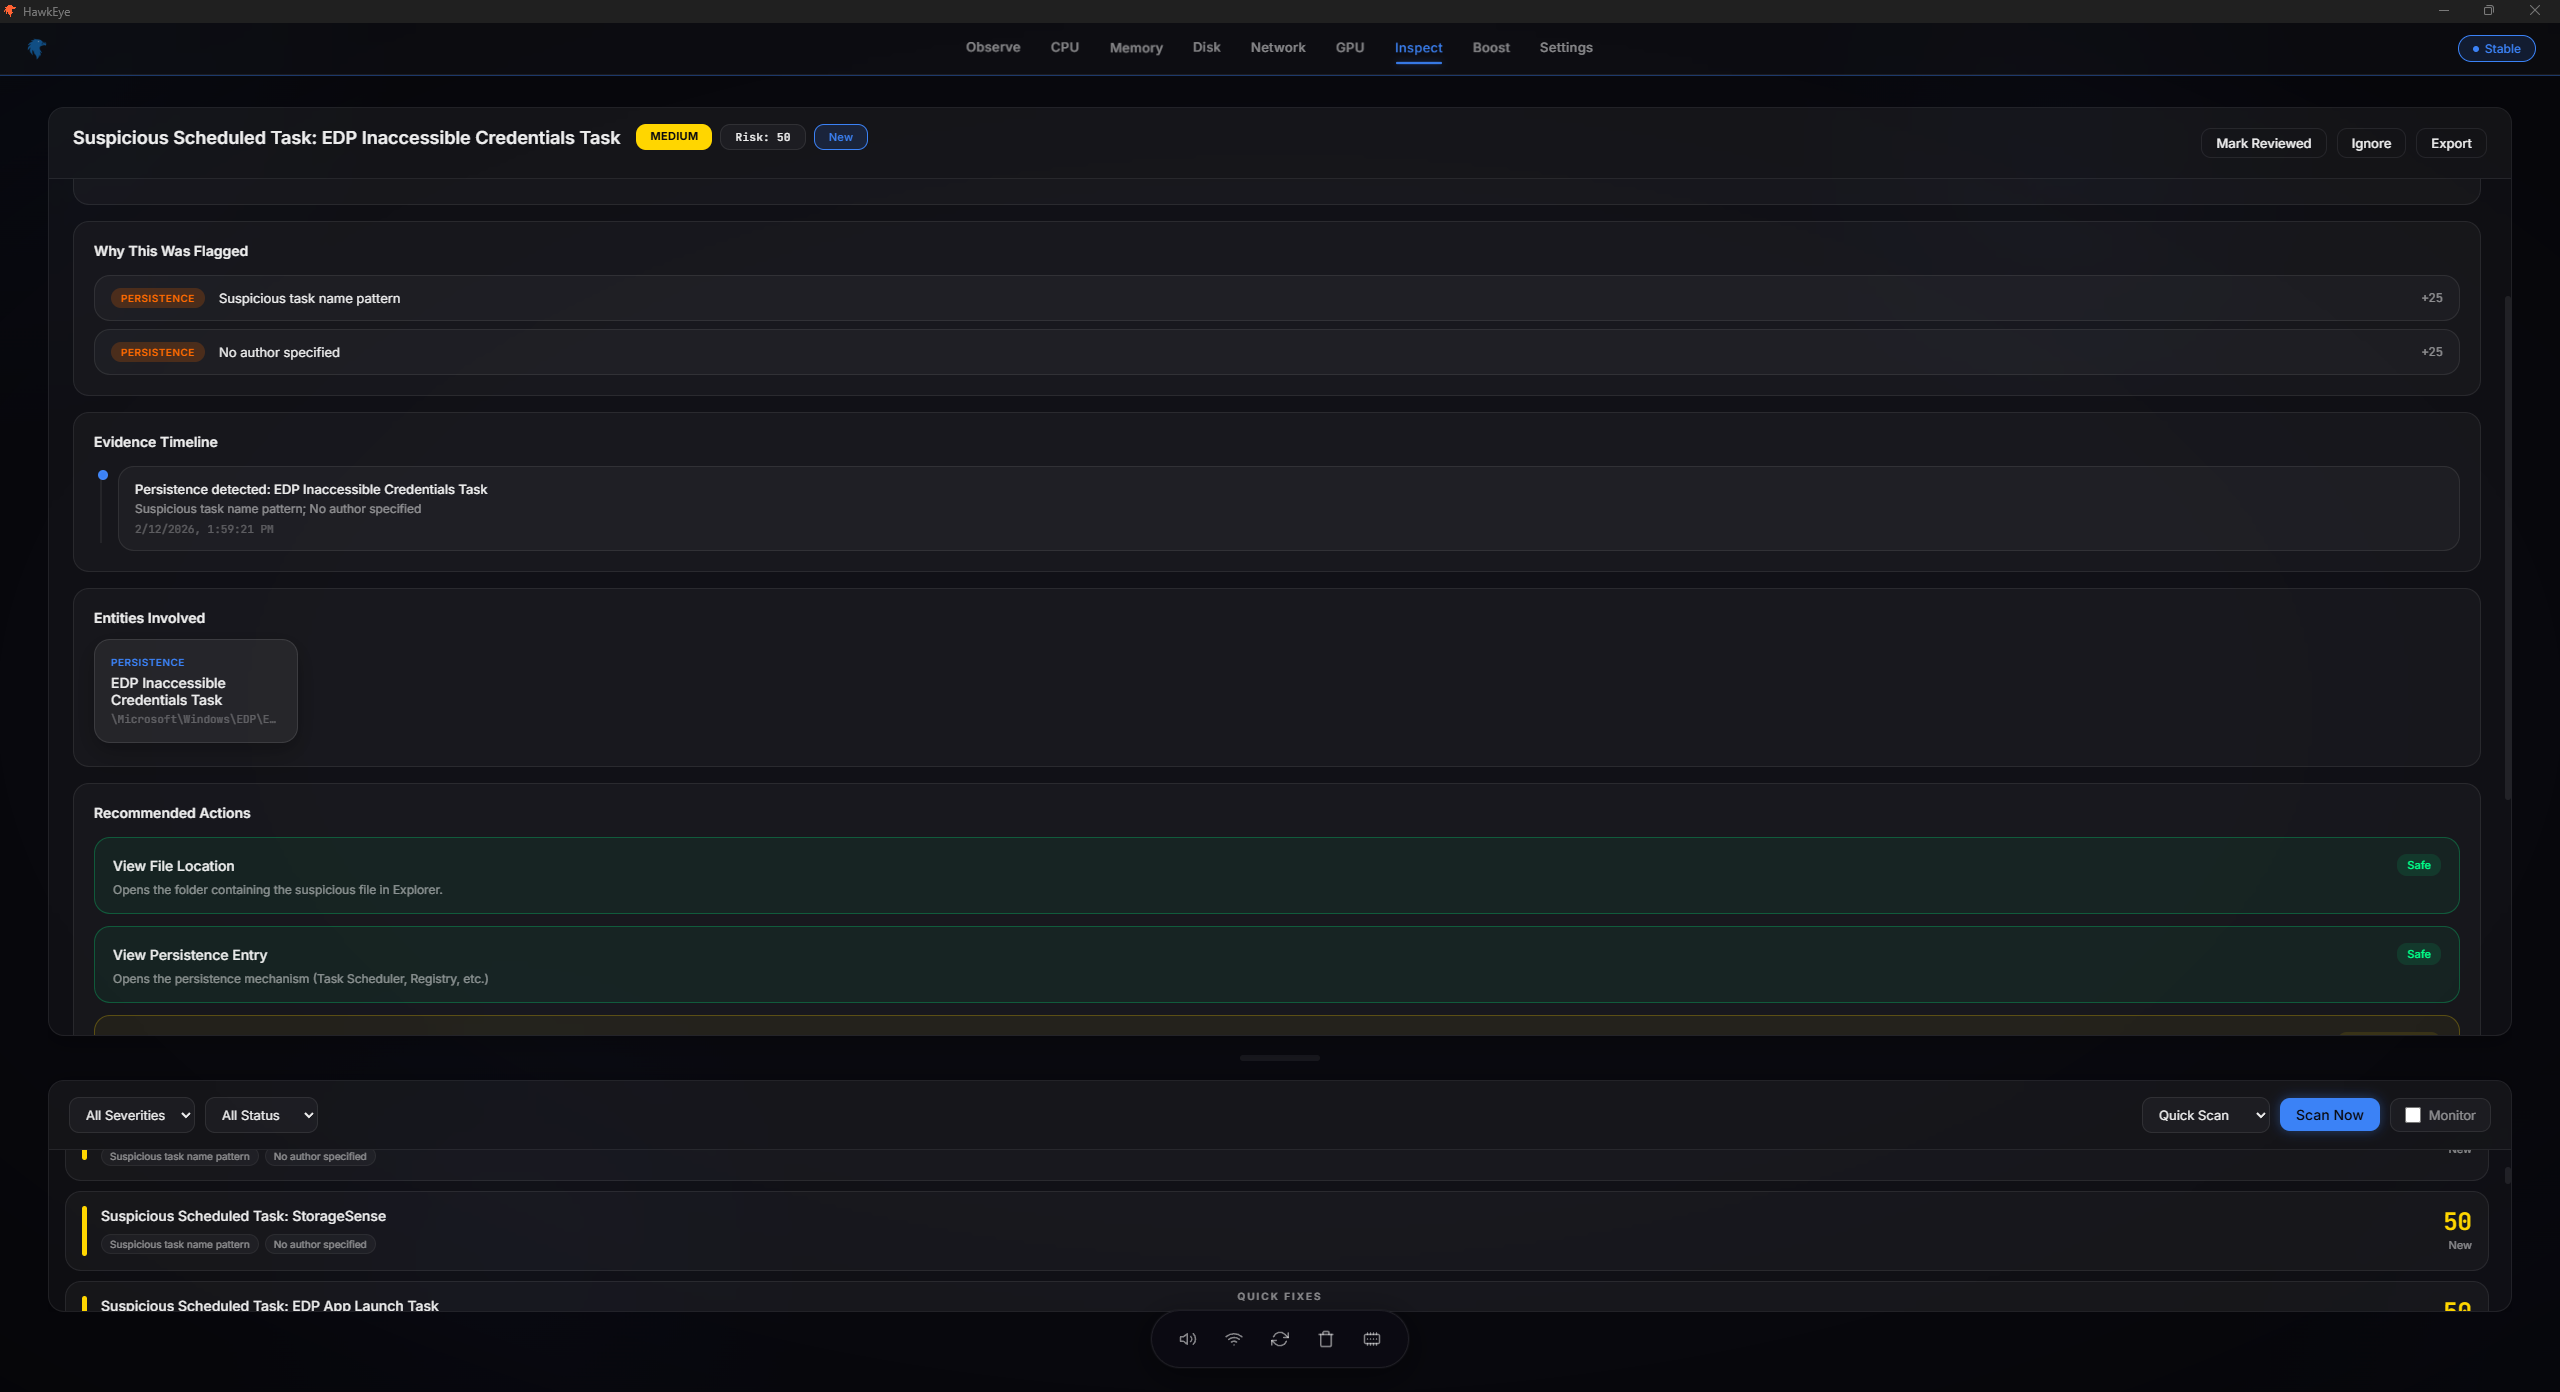Viewport: 2560px width, 1392px height.
Task: Click the blue evidence timeline dot
Action: [x=103, y=475]
